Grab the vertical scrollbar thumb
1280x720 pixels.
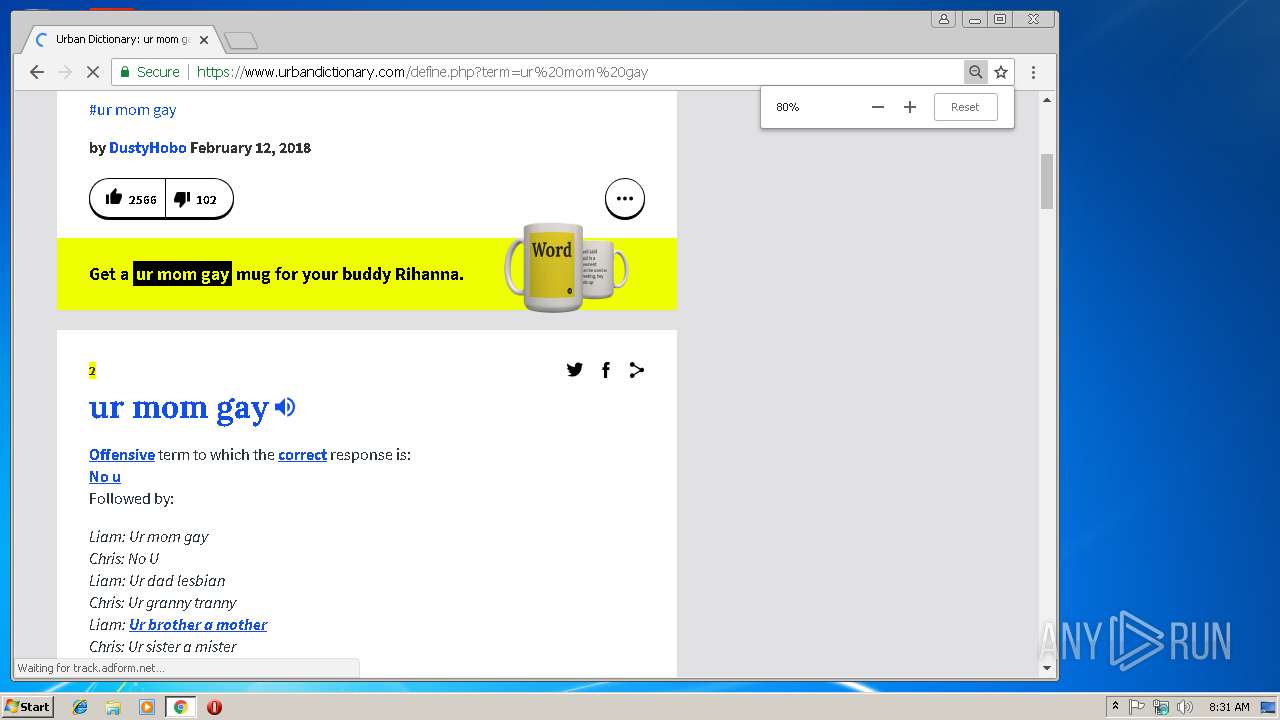[1047, 181]
